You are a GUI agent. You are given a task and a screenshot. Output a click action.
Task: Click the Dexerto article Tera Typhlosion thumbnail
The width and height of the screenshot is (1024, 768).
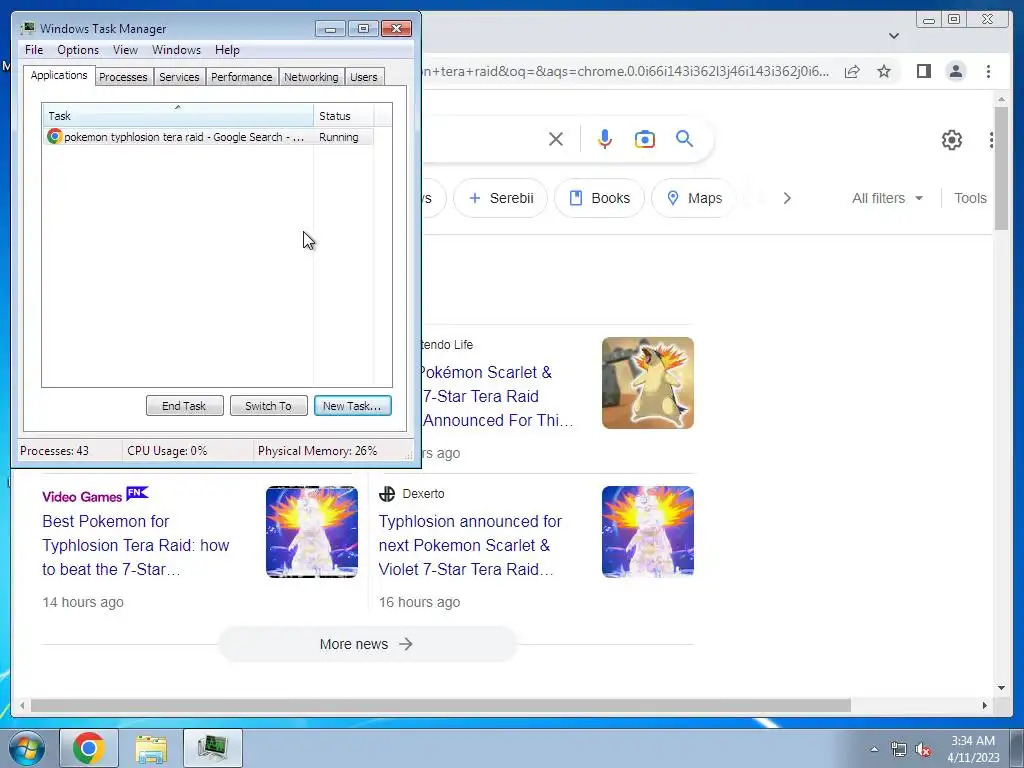648,532
